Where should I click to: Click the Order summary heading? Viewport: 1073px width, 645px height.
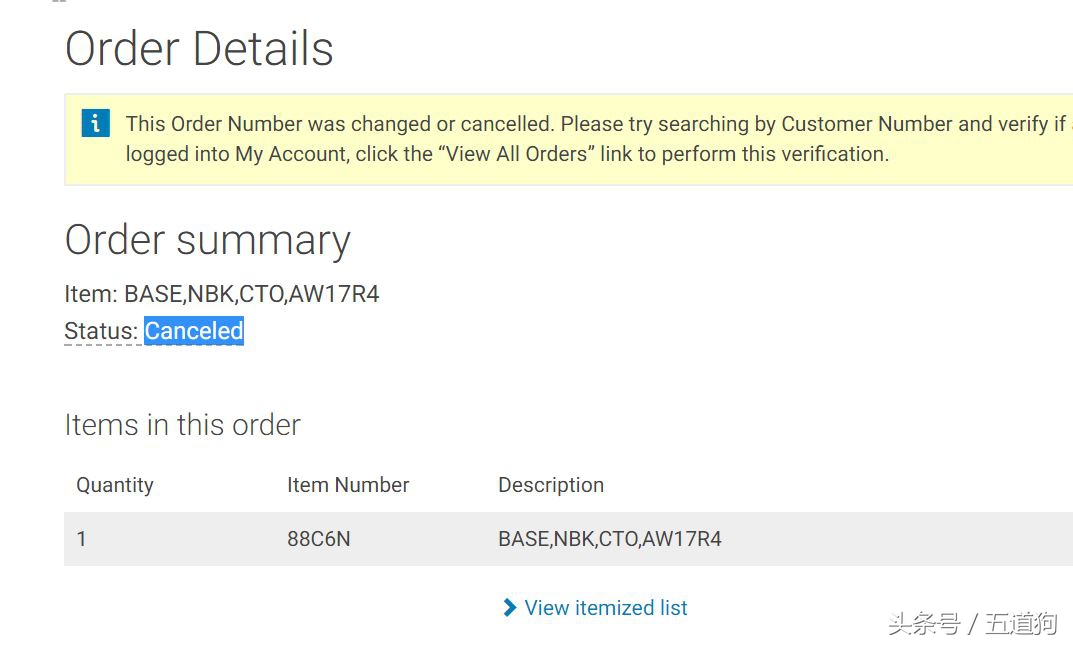(207, 240)
